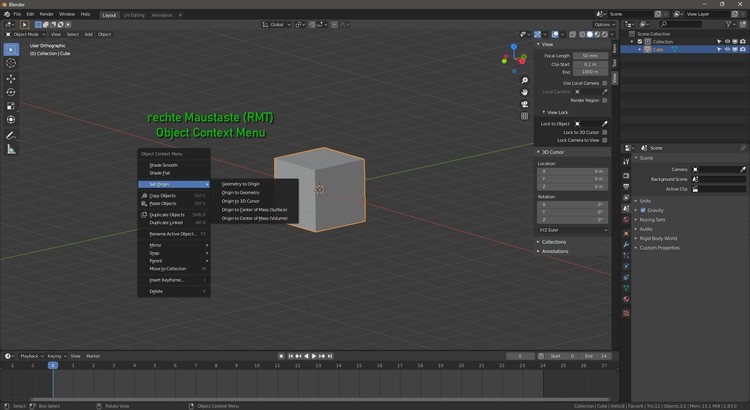
Task: Open the Texture properties checker icon
Action: pos(626,313)
